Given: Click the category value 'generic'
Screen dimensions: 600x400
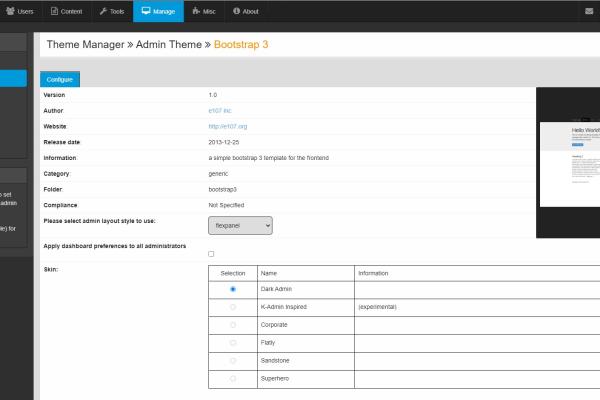Looking at the screenshot, I should click(218, 174).
